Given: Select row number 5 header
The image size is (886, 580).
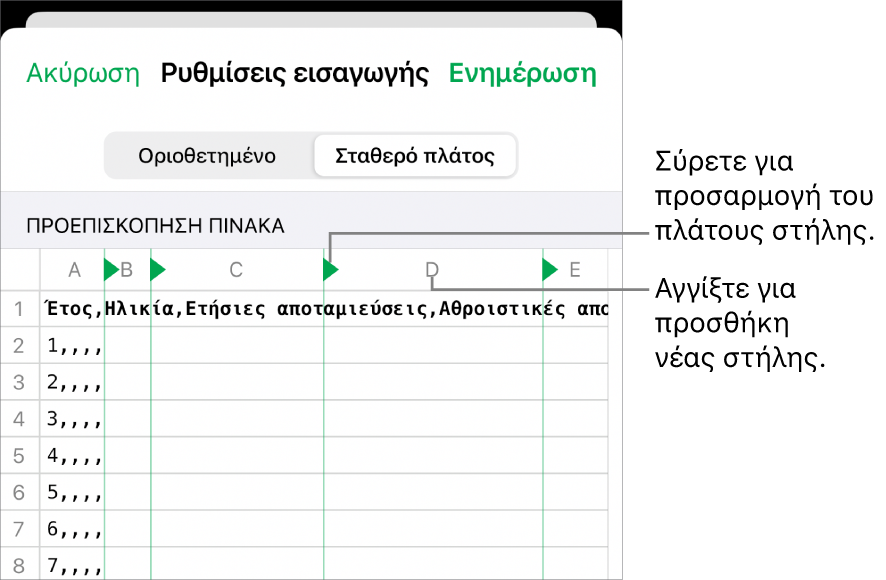Looking at the screenshot, I should [x=19, y=456].
